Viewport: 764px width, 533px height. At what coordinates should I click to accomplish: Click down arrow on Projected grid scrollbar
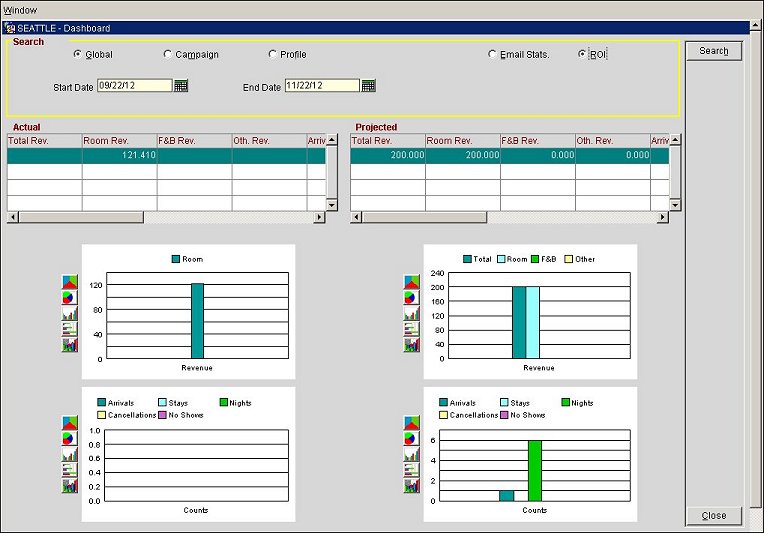click(x=675, y=205)
